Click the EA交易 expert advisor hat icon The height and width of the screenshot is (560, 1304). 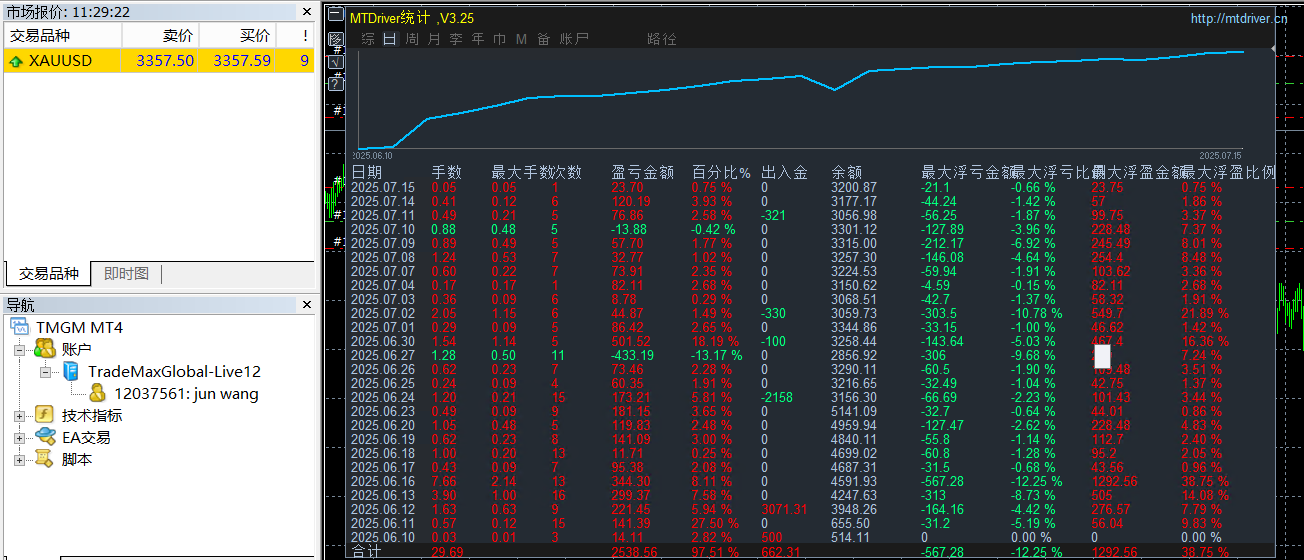pyautogui.click(x=45, y=437)
